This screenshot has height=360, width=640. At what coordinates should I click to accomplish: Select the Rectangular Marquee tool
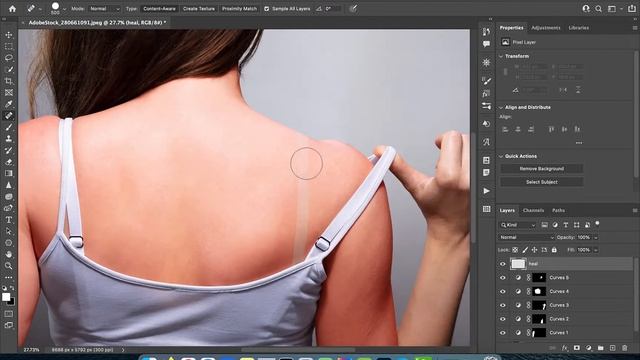pos(9,47)
